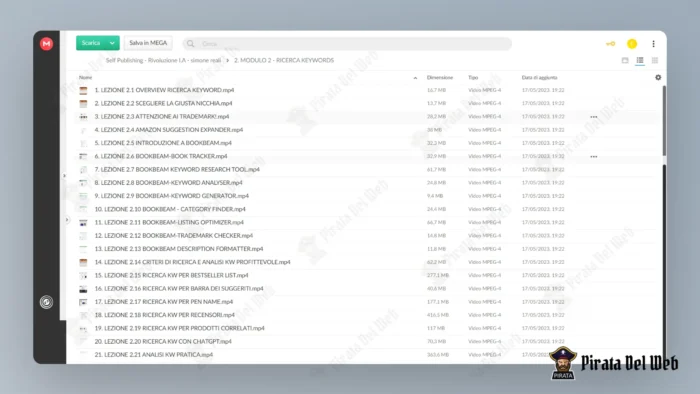The height and width of the screenshot is (394, 700).
Task: Sort by Nome column arrow
Action: [415, 78]
